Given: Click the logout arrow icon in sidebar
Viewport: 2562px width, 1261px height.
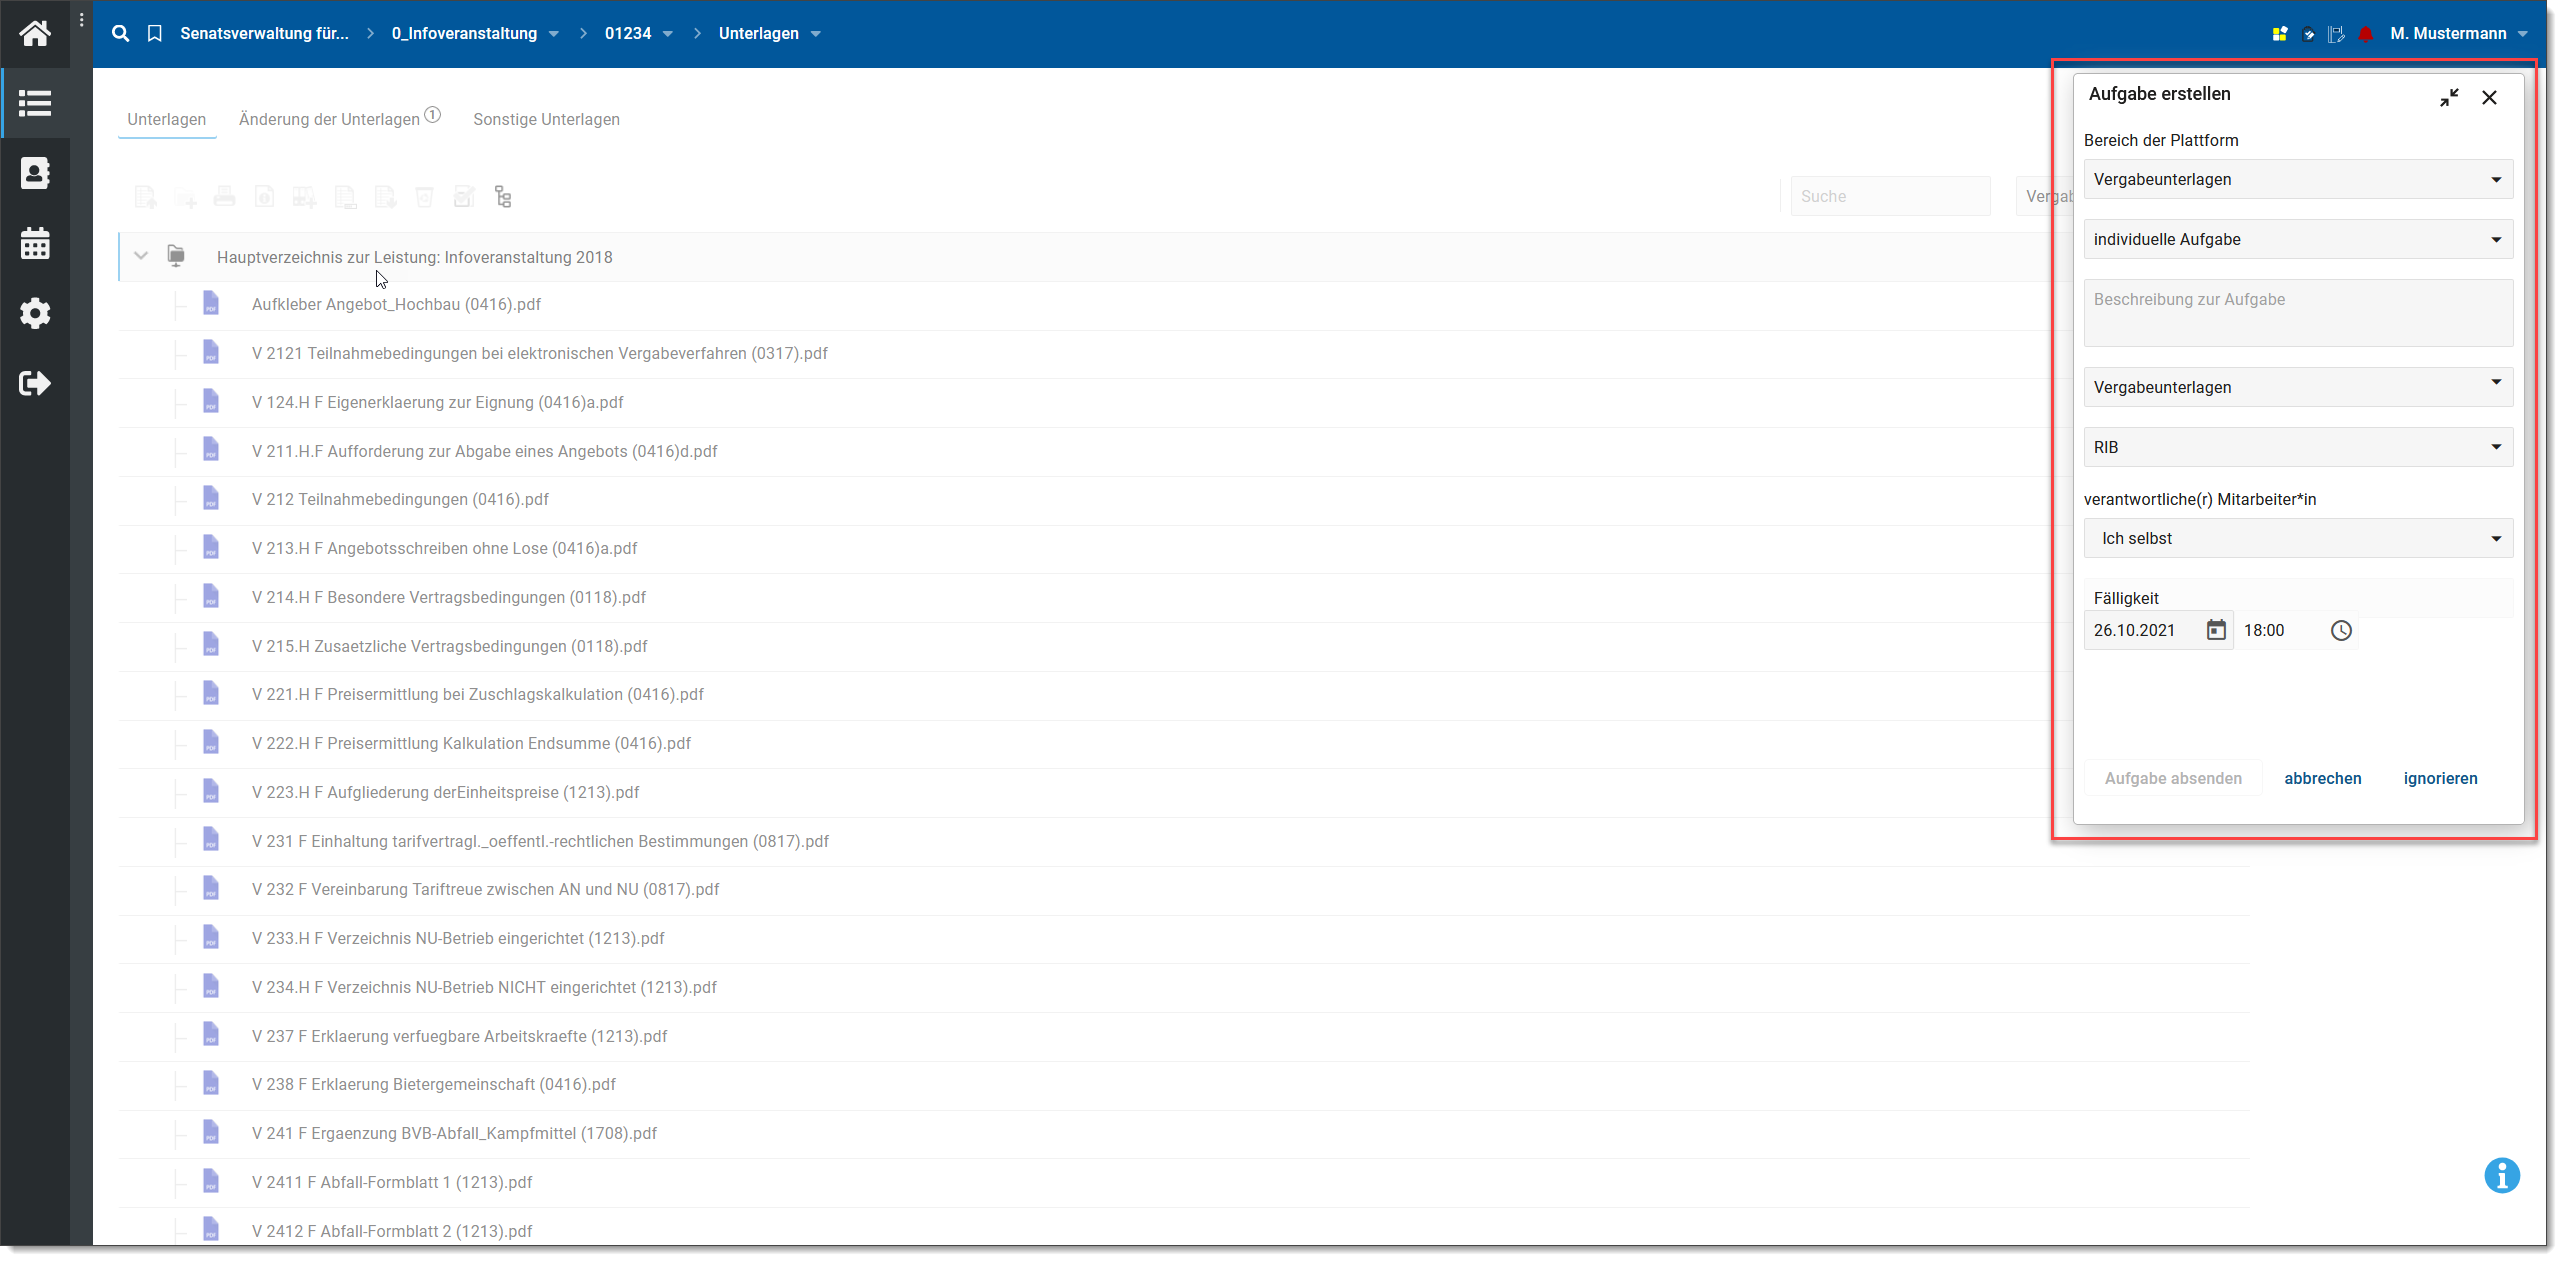Looking at the screenshot, I should point(35,383).
